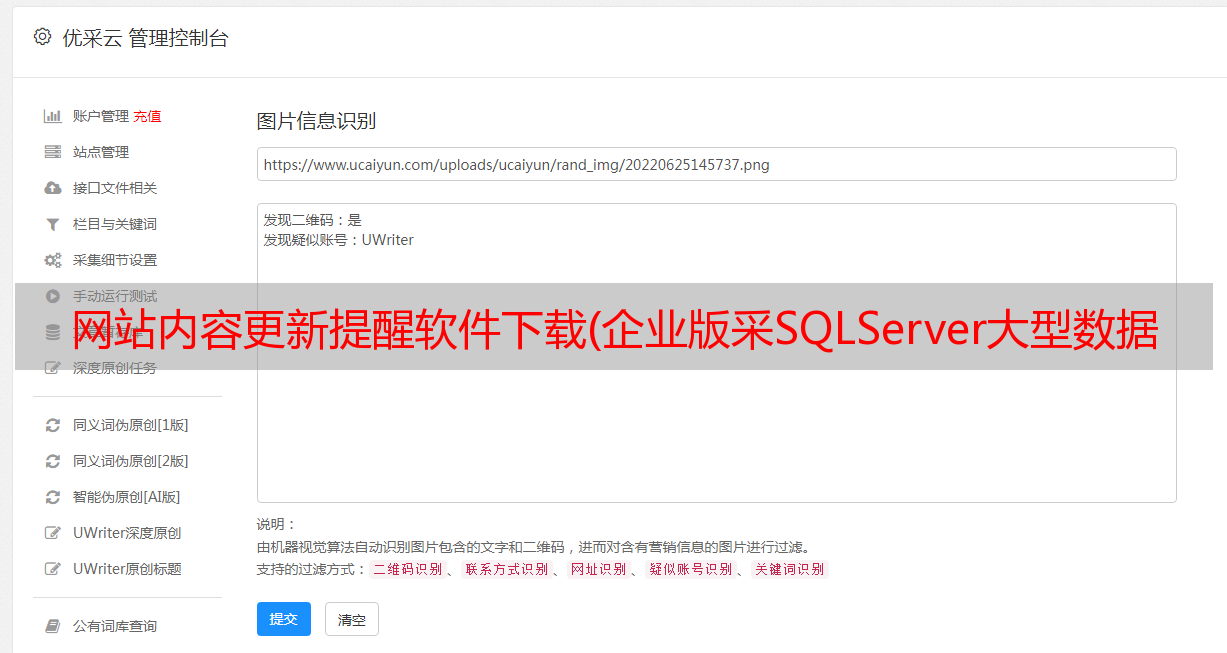Open 同义词伪原创[2版] tool
Image resolution: width=1227 pixels, height=653 pixels.
click(x=131, y=461)
